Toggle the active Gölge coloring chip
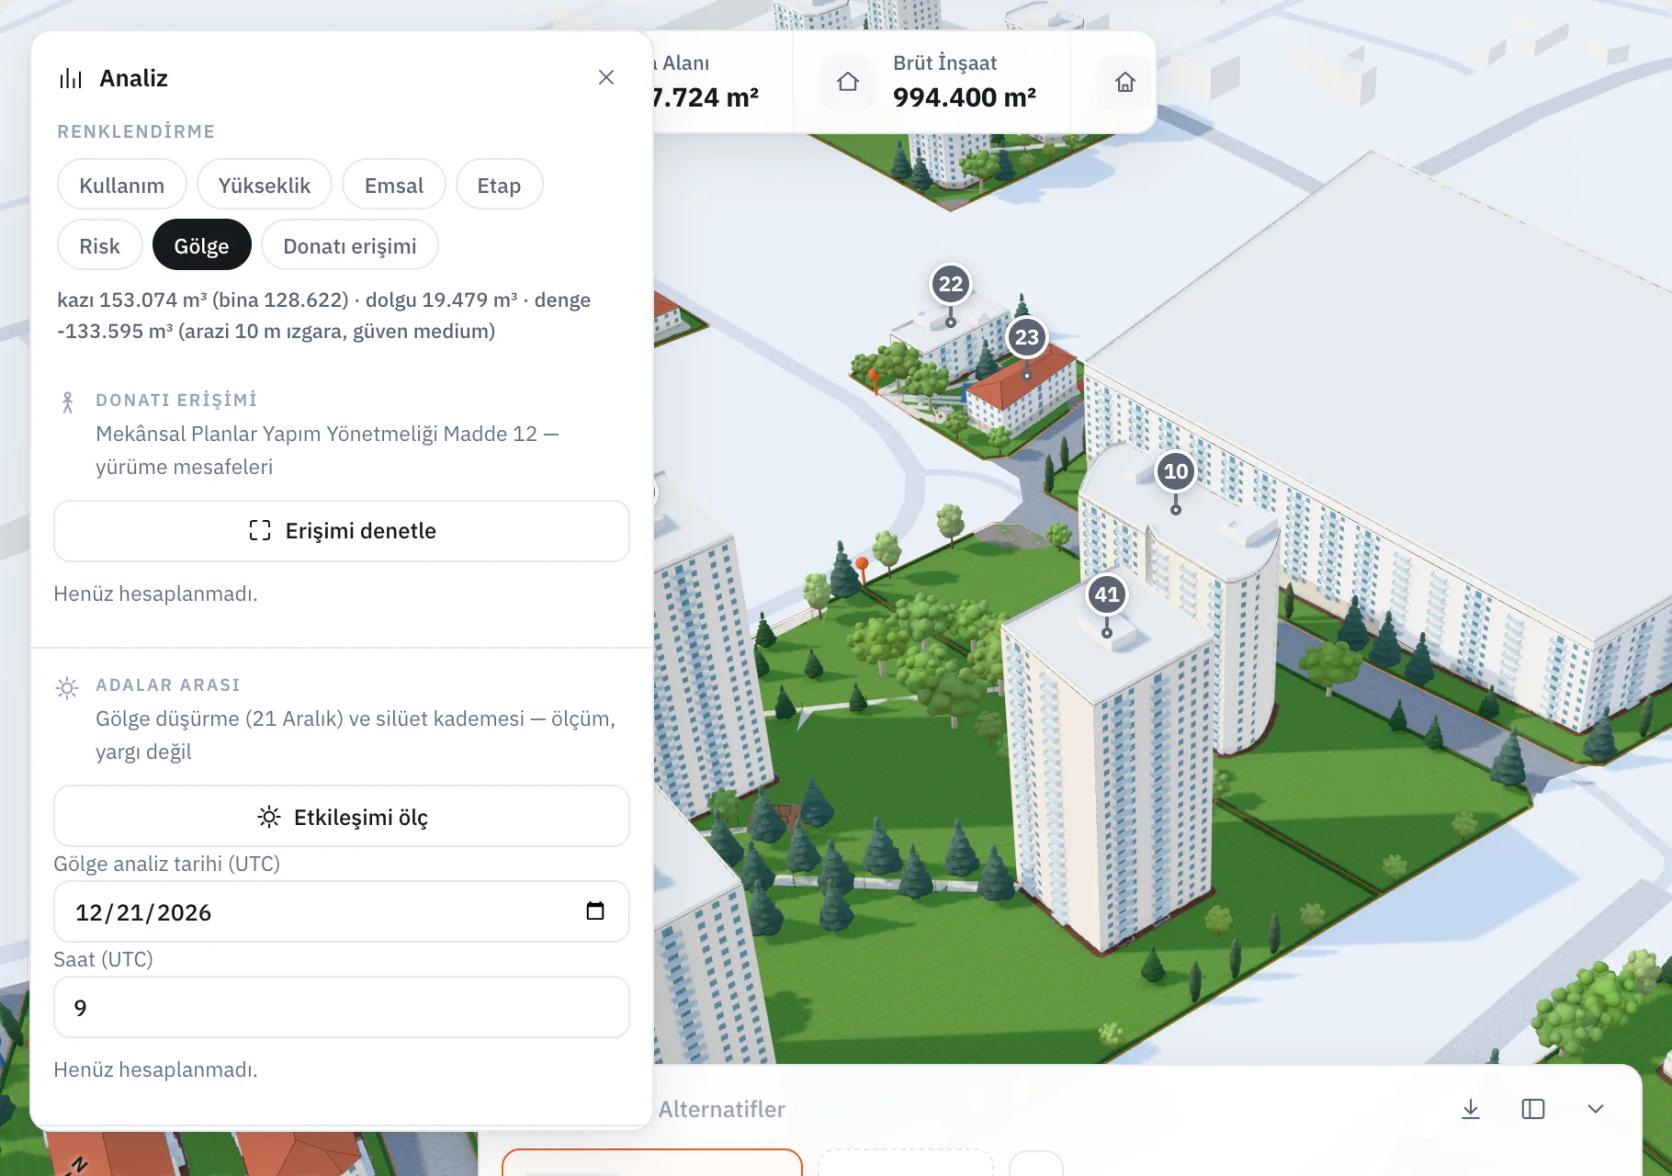 point(202,245)
